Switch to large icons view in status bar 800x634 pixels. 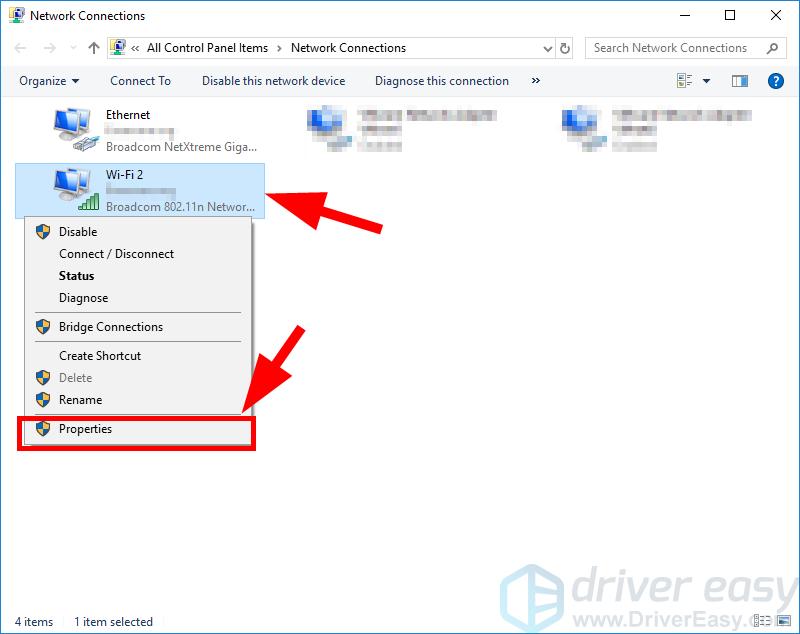pos(784,621)
